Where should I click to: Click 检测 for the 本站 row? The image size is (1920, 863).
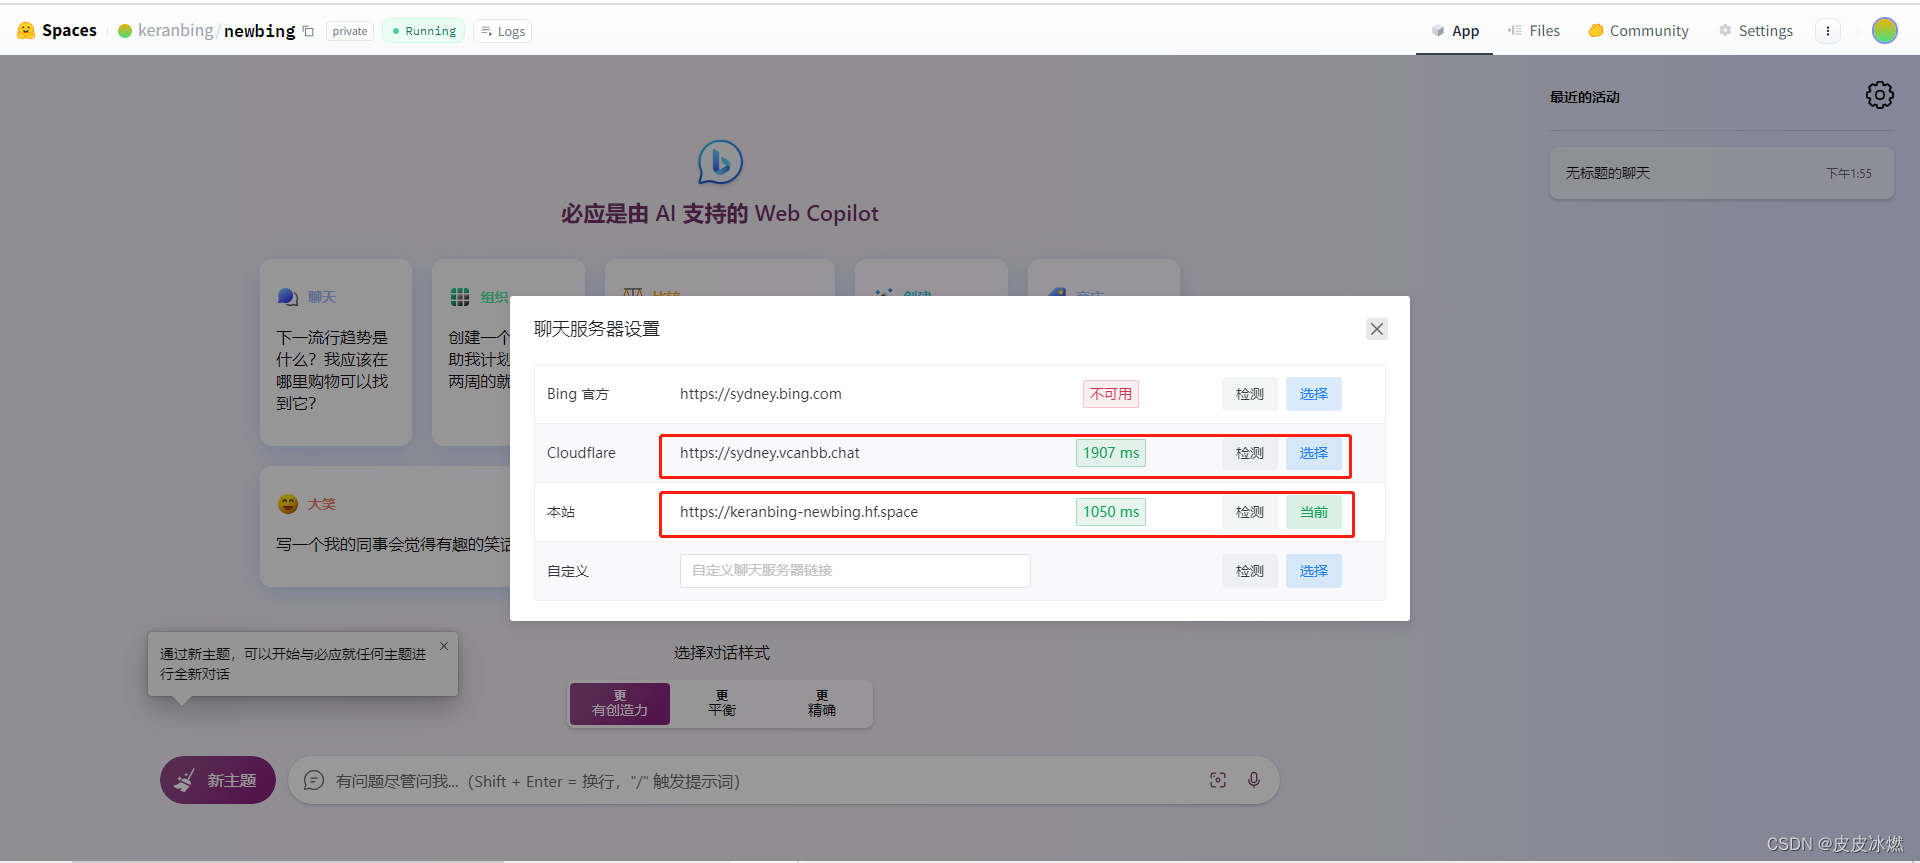pyautogui.click(x=1250, y=512)
